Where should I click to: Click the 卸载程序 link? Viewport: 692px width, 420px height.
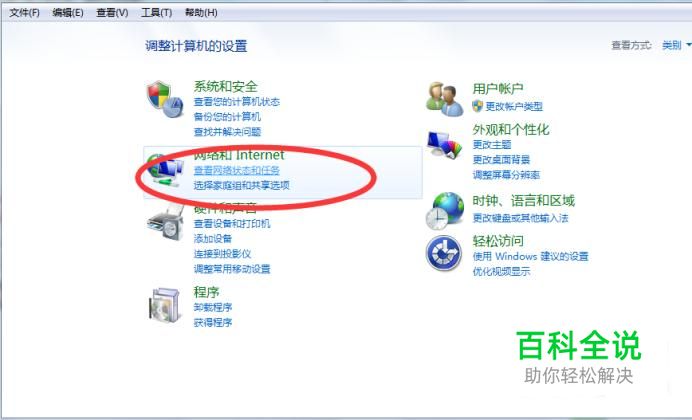[x=213, y=307]
